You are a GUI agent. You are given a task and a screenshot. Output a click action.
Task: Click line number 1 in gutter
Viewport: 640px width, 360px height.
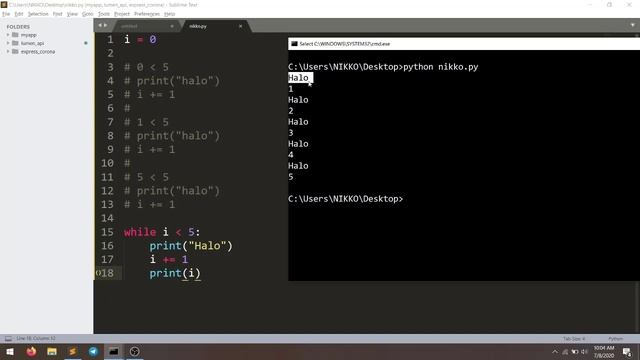point(110,40)
